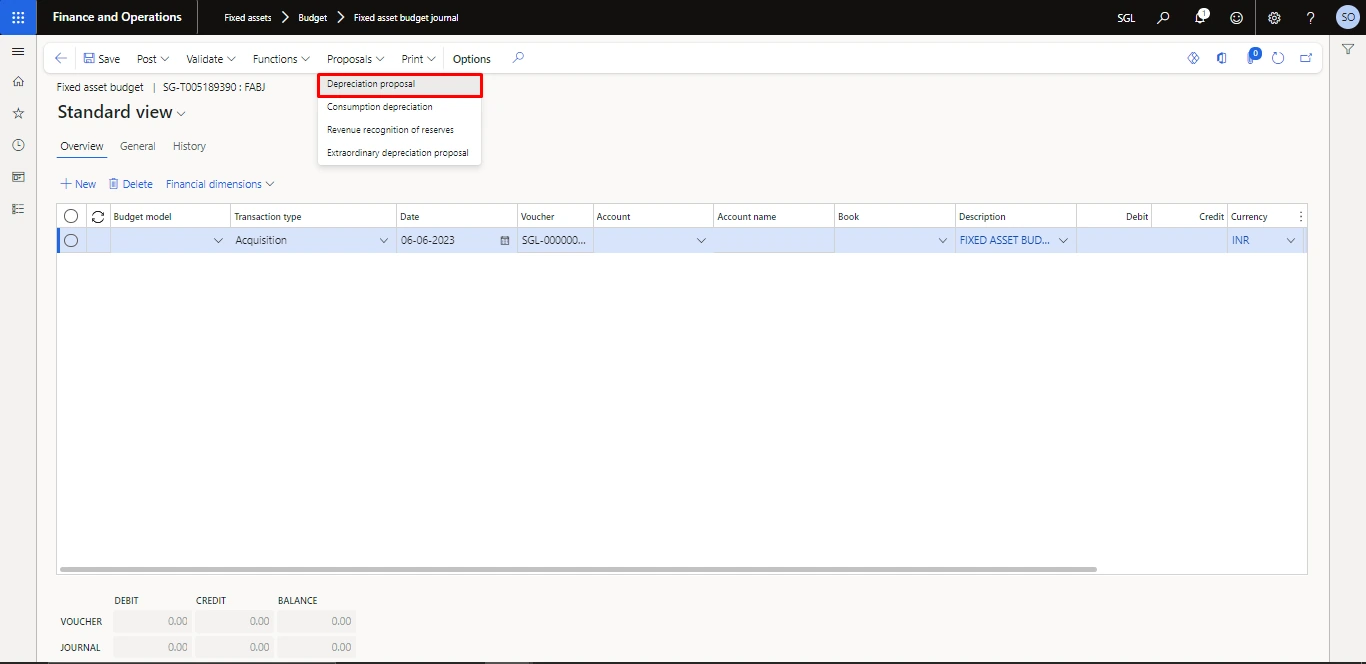
Task: Click the action pane search magnifier
Action: click(518, 58)
